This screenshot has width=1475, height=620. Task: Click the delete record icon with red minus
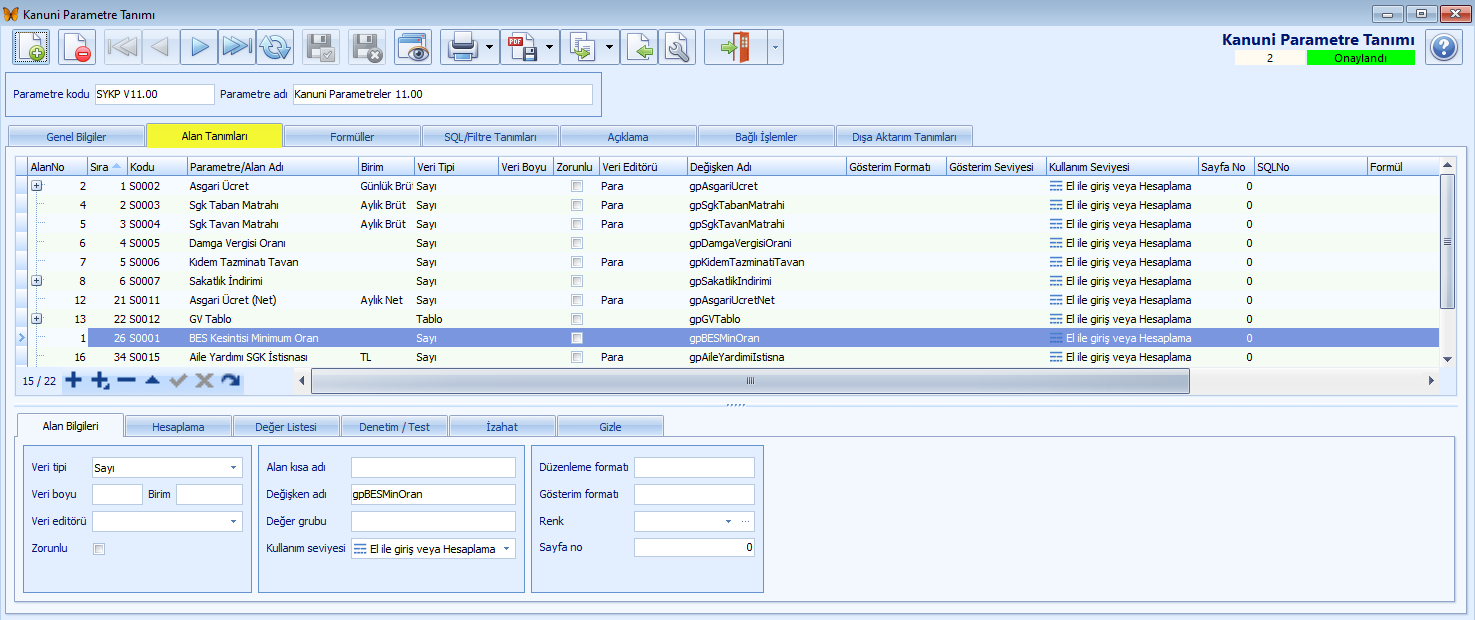click(77, 47)
